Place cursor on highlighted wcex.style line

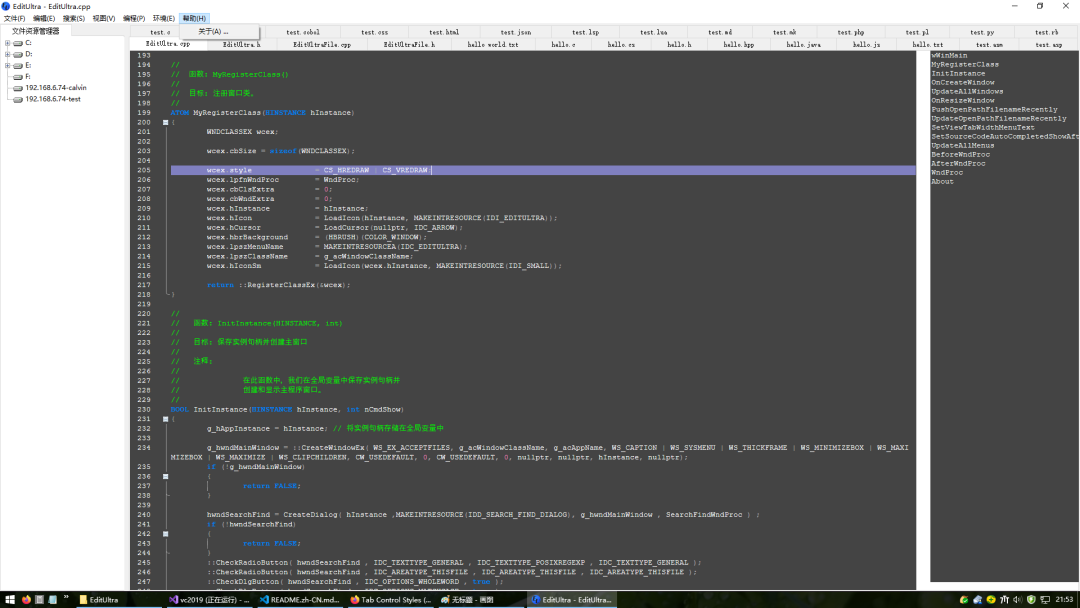coord(543,170)
